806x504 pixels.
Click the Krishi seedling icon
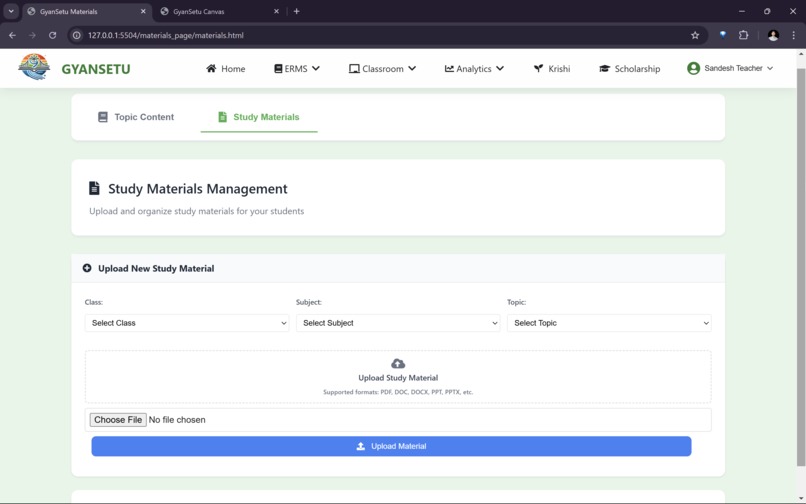coord(538,68)
